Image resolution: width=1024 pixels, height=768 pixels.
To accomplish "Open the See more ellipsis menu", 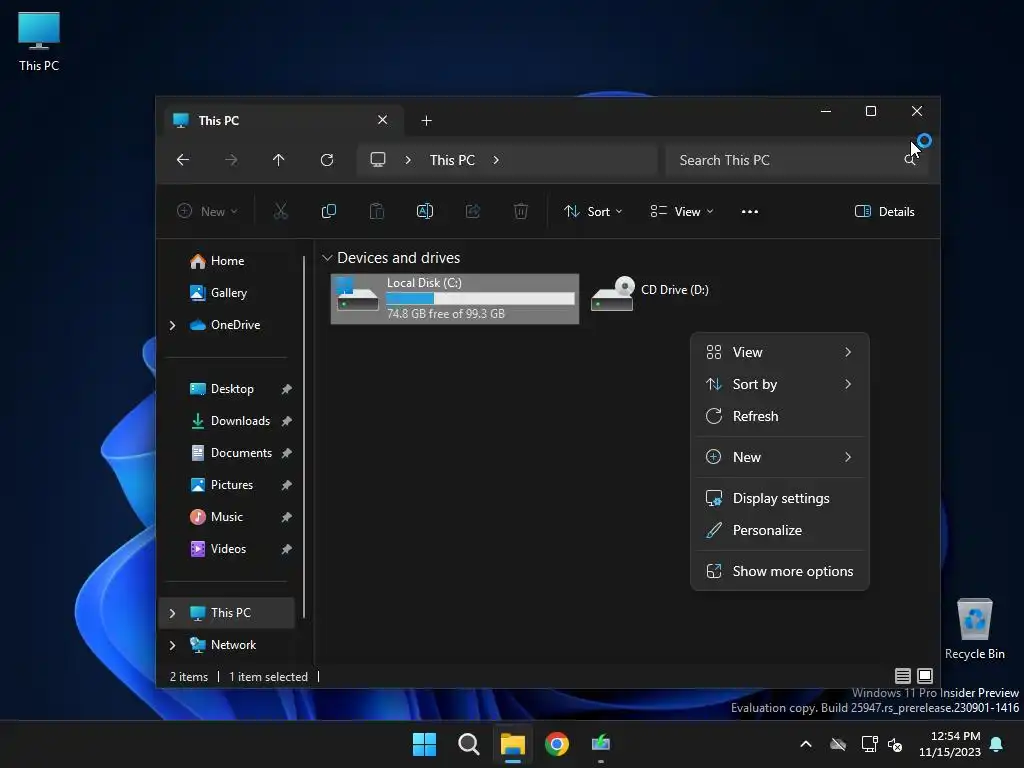I will coord(750,212).
